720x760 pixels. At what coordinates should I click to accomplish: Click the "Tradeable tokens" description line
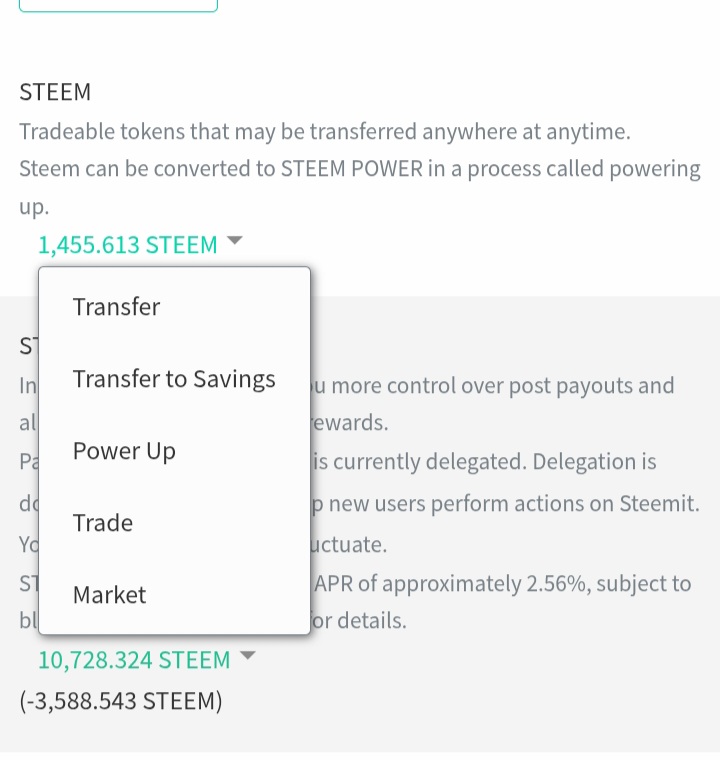pos(325,132)
